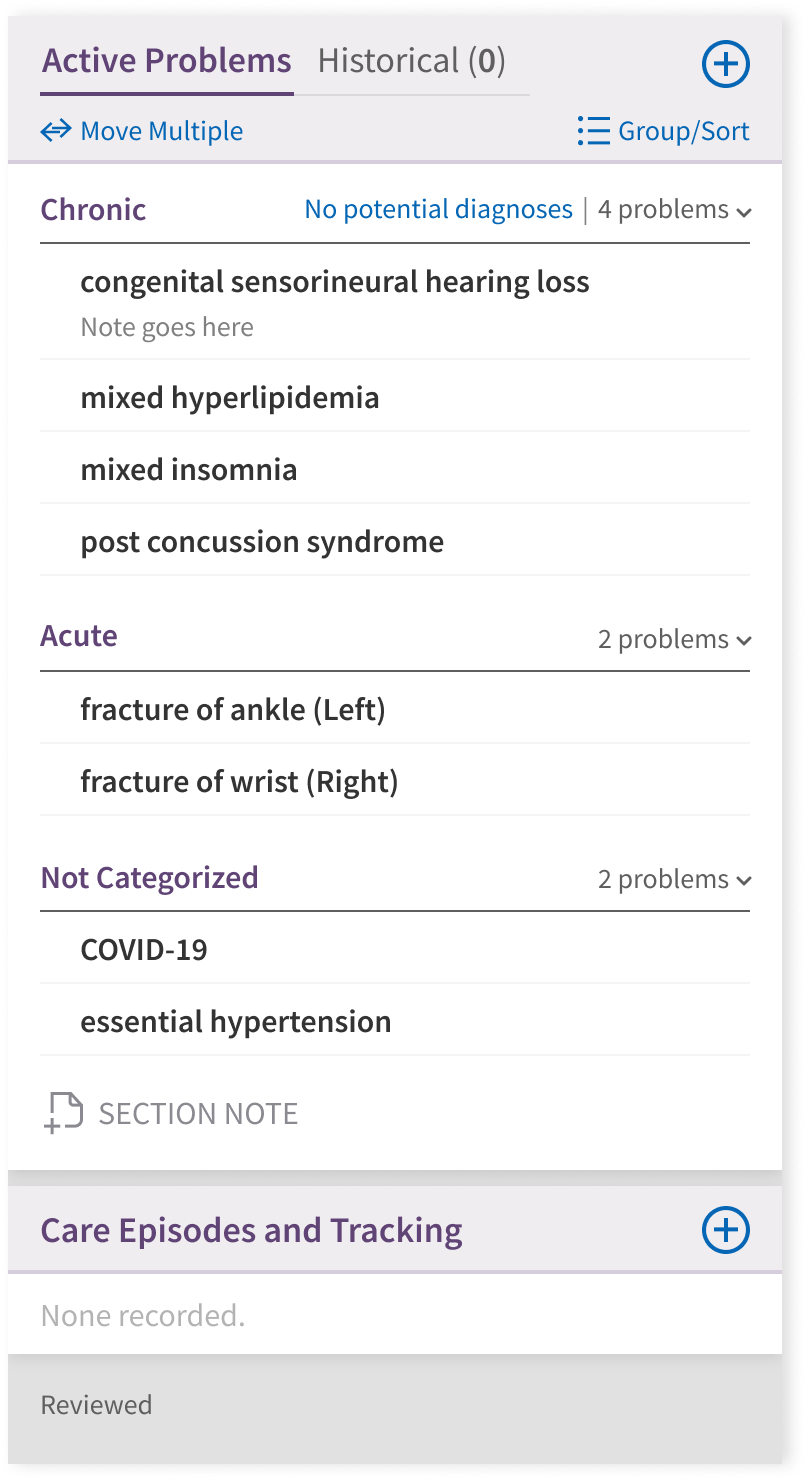The height and width of the screenshot is (1480, 806).
Task: Select the Active Problems tab
Action: 166,61
